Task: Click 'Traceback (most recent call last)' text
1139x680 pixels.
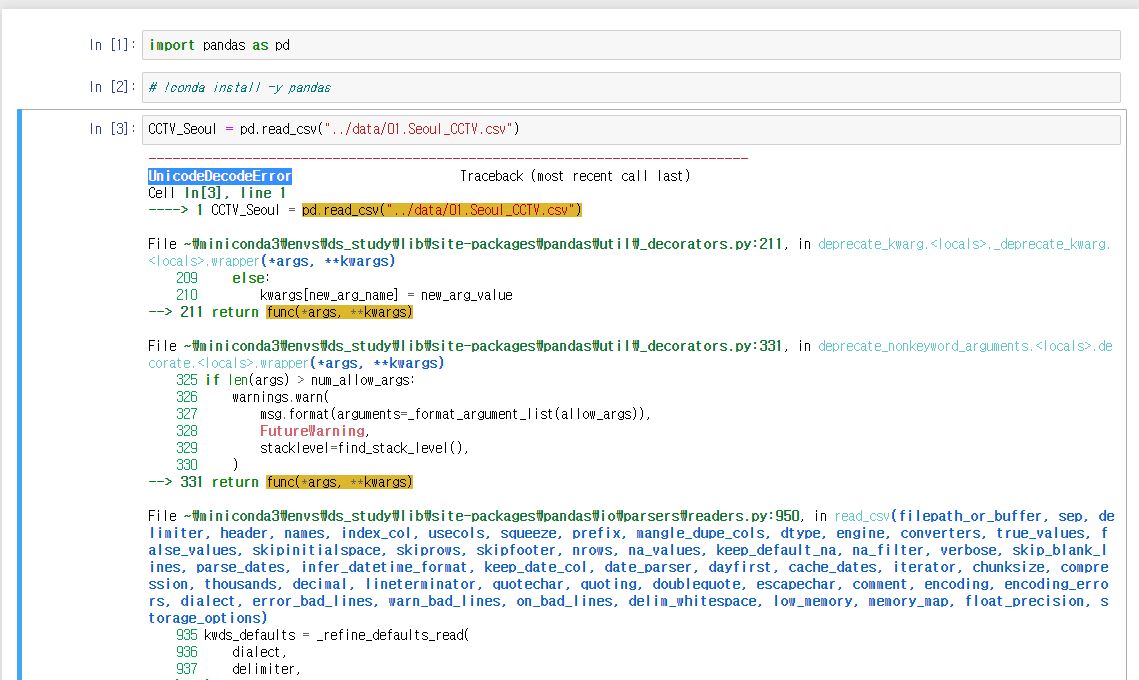Action: [575, 176]
